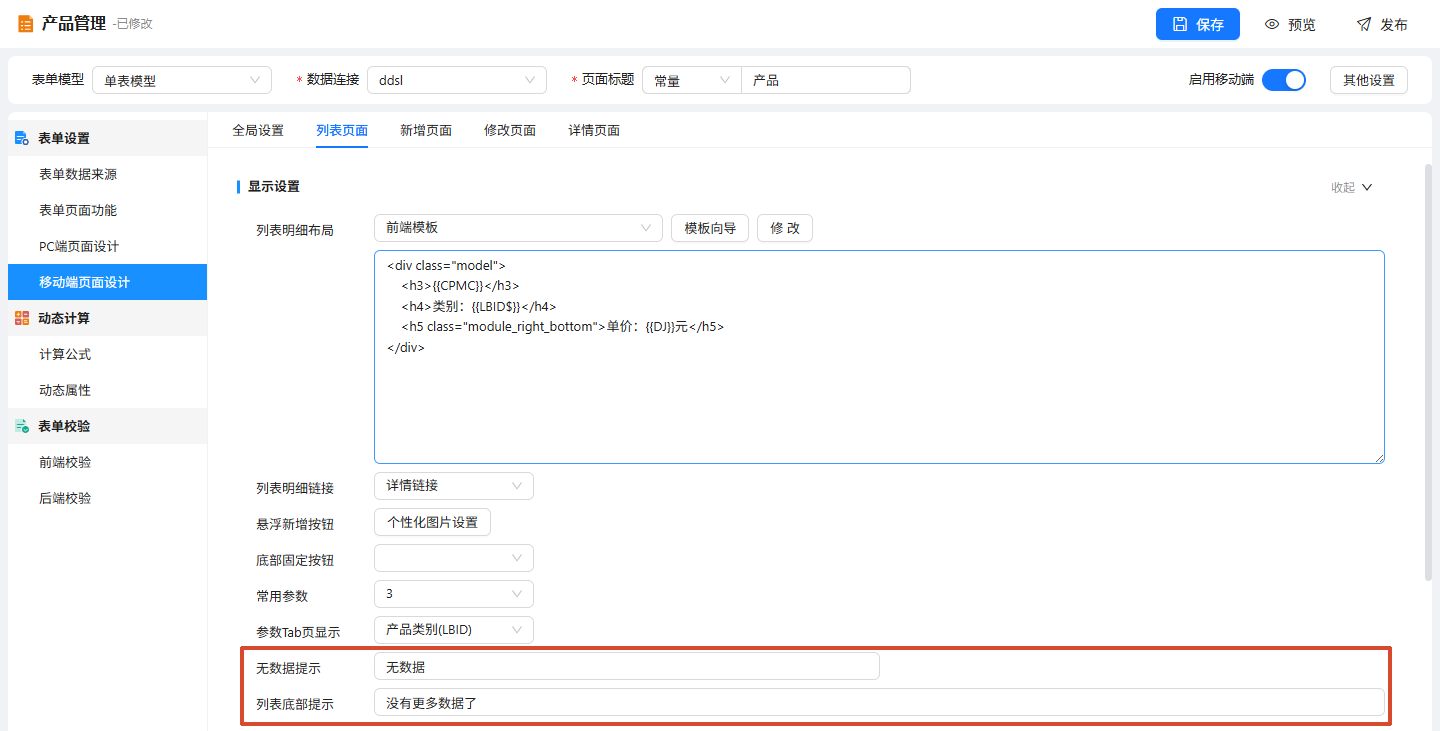Click the 修改 button beside 模板向导
The image size is (1440, 731).
[x=785, y=228]
